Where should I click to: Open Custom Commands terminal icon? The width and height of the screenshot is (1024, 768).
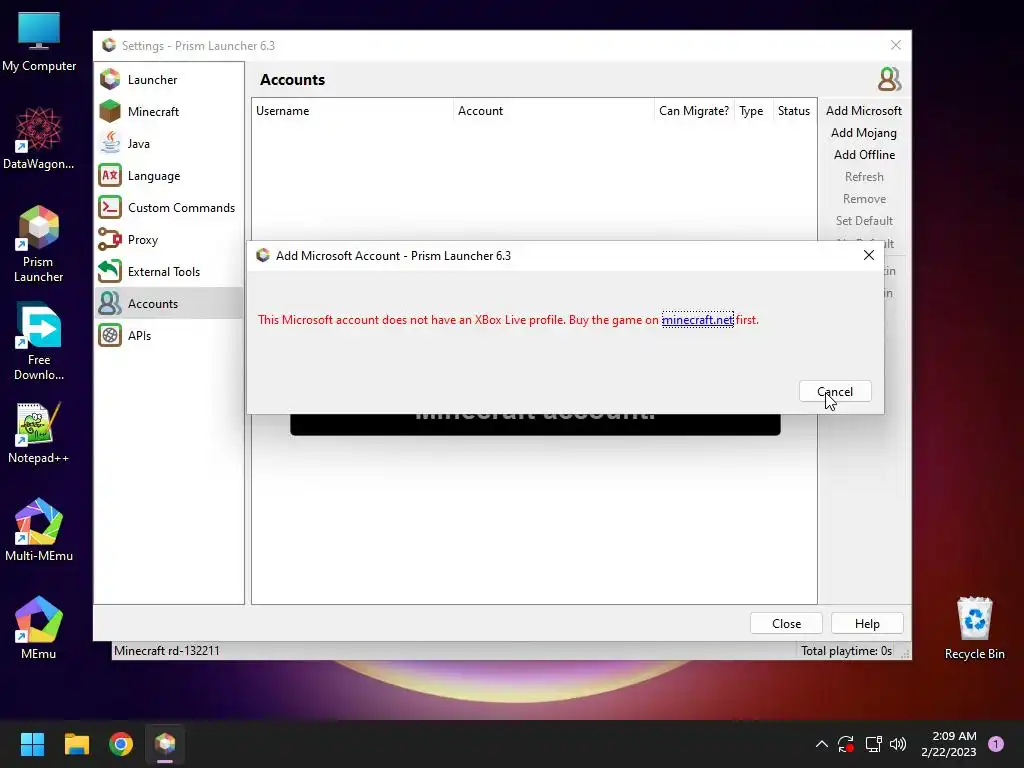point(110,208)
